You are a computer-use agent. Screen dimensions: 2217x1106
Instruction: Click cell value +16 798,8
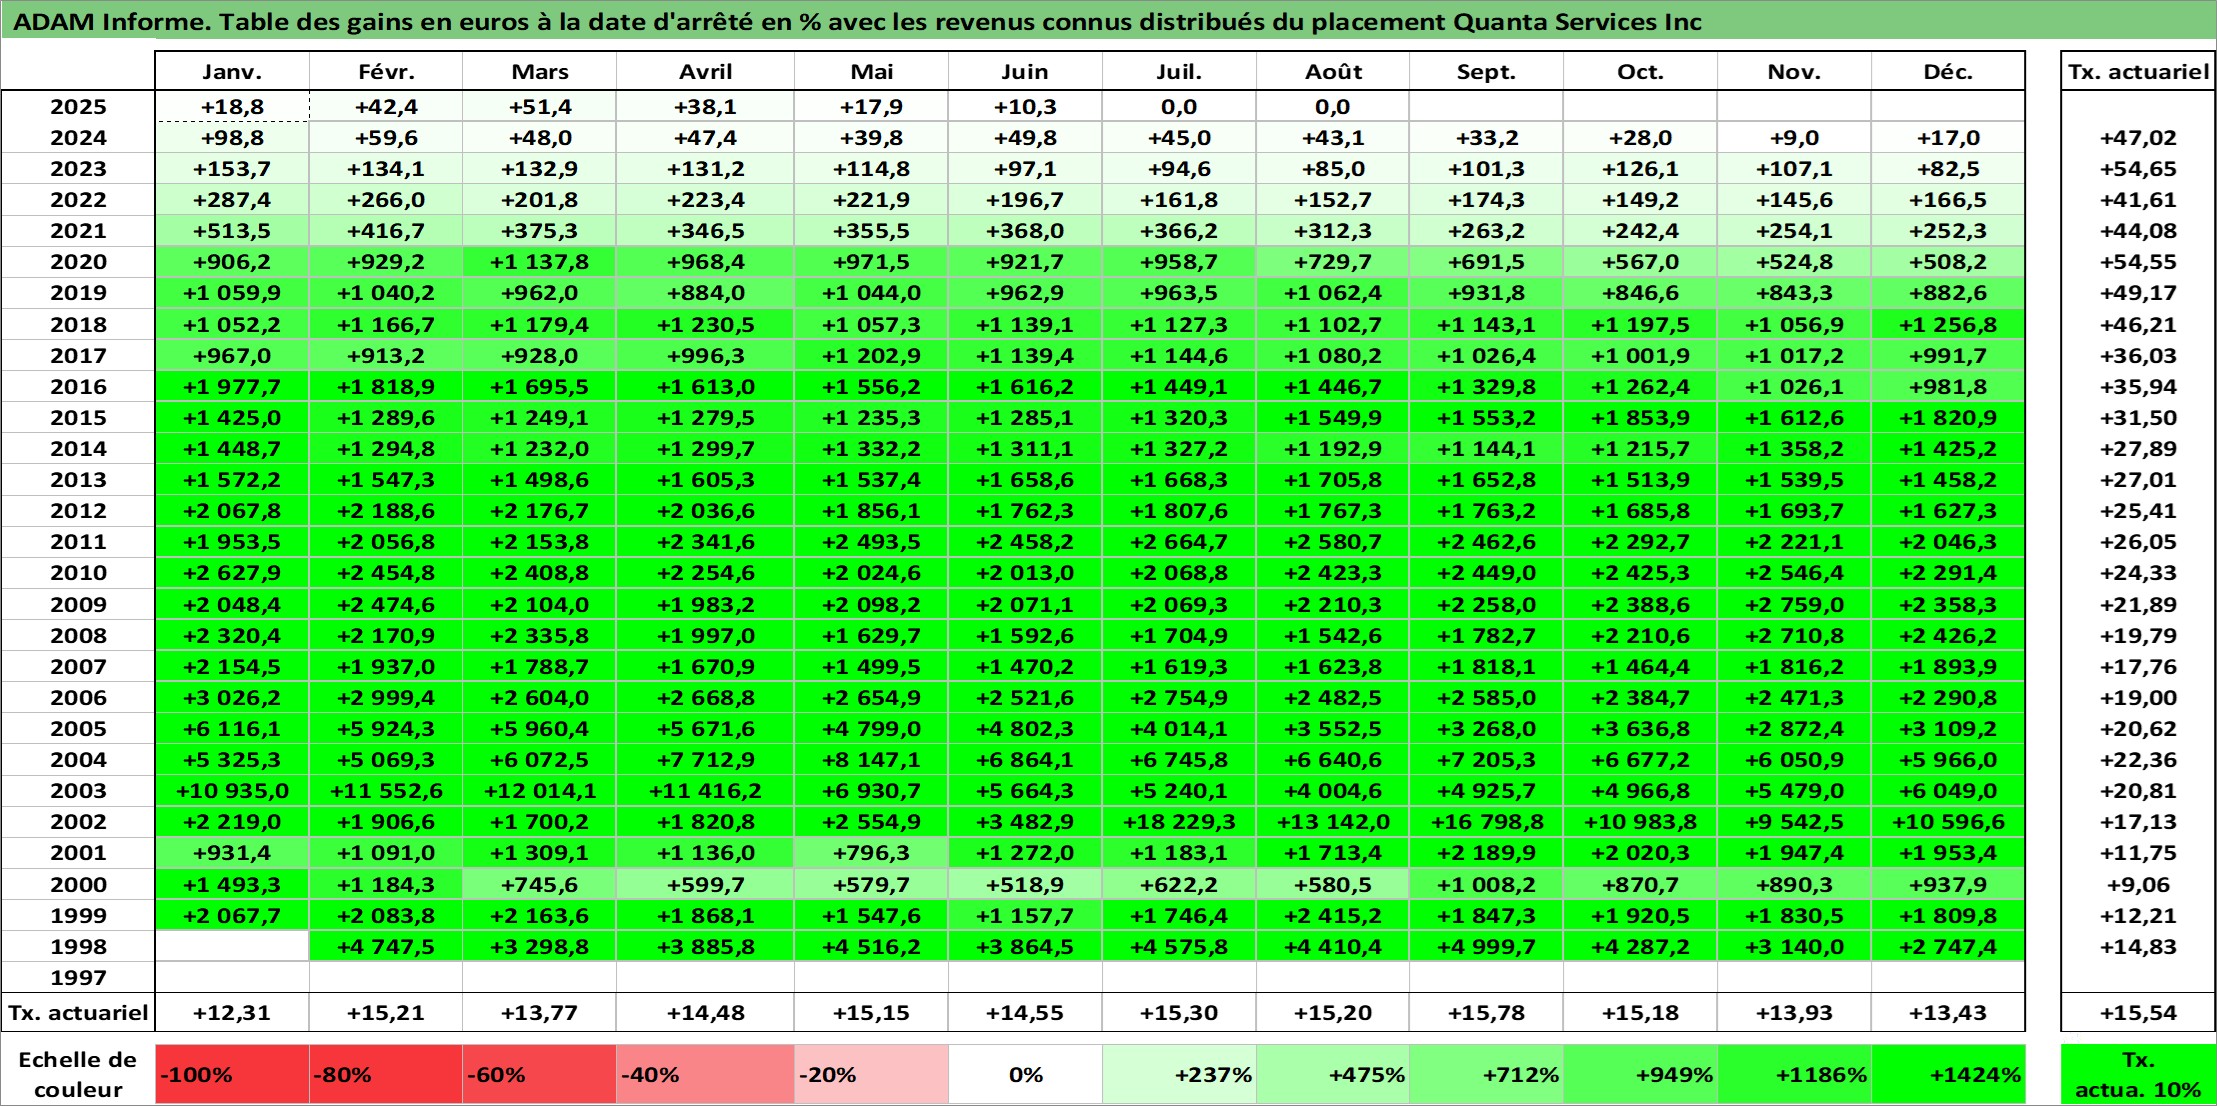tap(1486, 822)
